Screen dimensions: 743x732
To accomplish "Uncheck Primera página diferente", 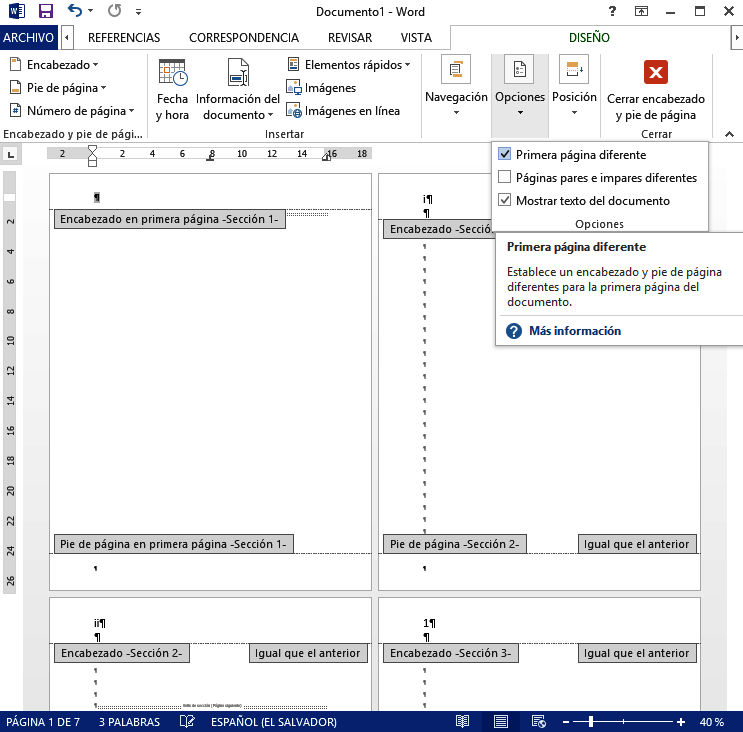I will click(505, 155).
